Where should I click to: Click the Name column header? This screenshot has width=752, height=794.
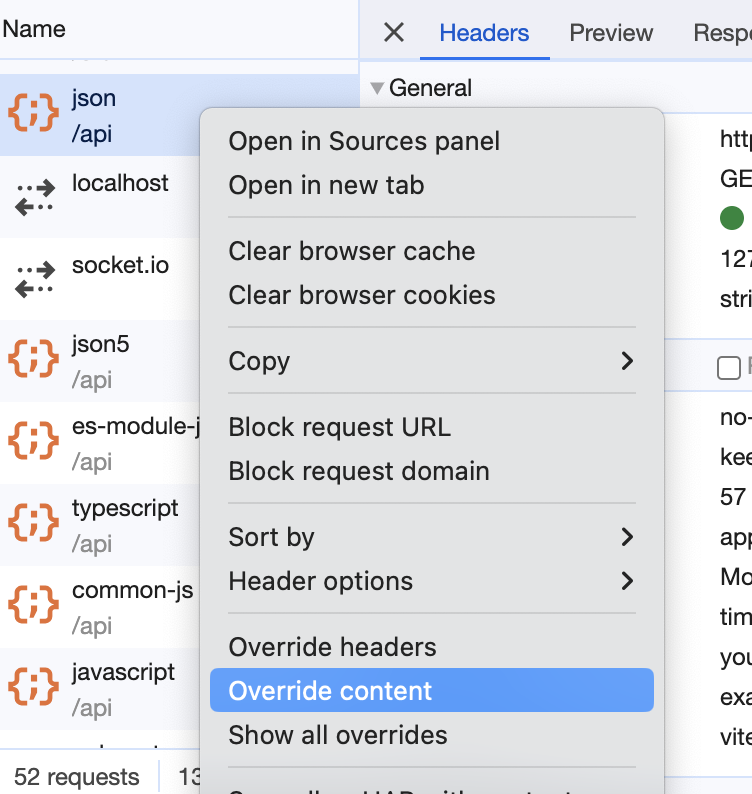tap(34, 29)
